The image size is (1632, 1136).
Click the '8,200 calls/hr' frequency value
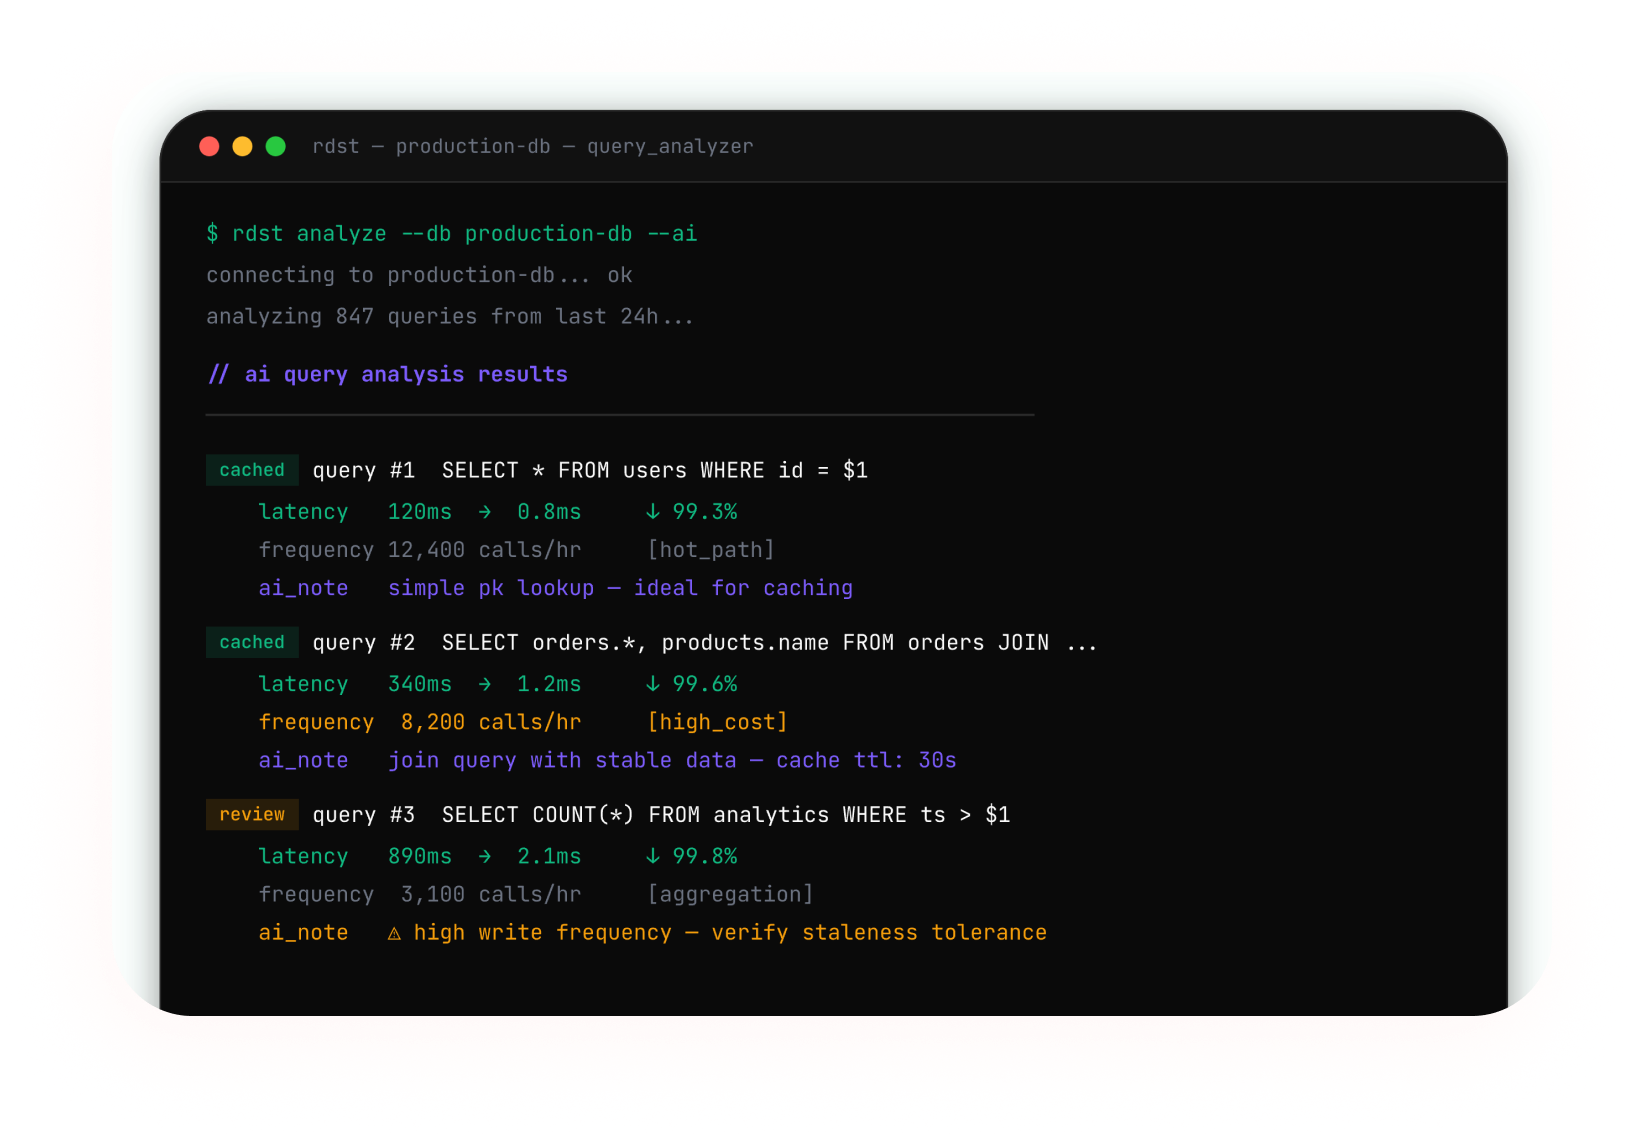tap(491, 722)
